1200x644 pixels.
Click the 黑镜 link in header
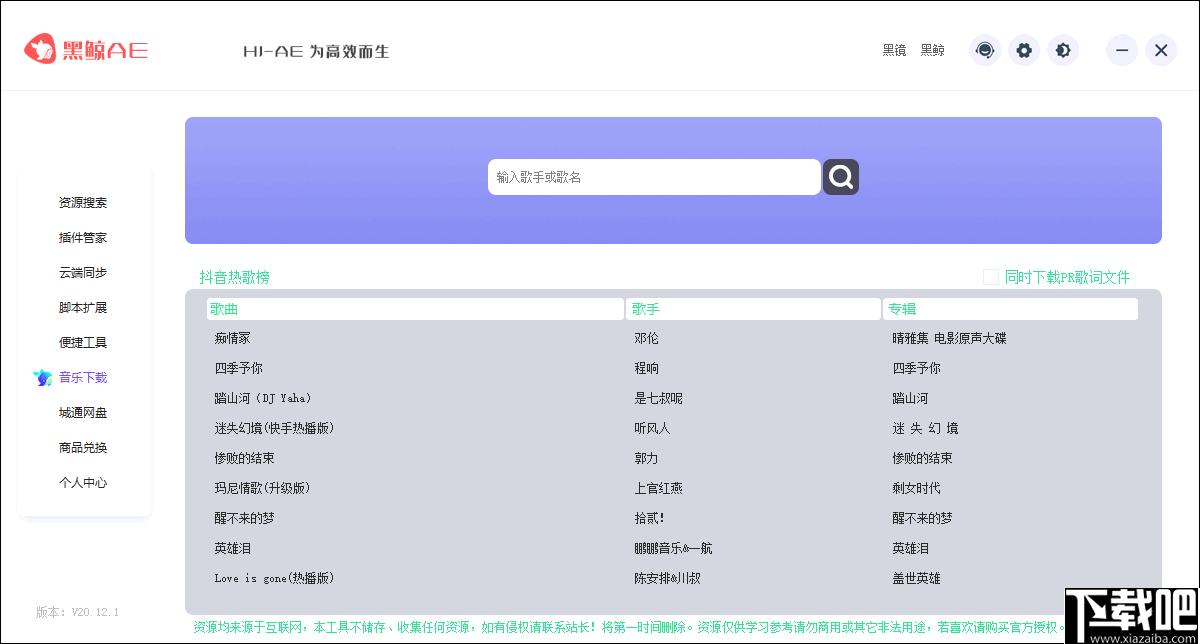coord(894,50)
